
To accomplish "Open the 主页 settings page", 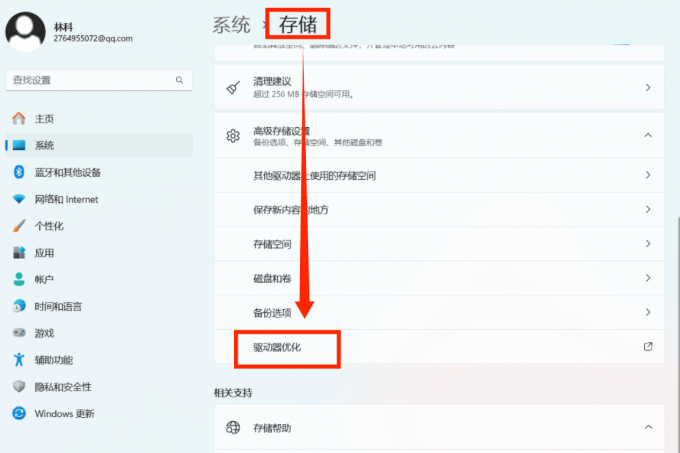I will coord(99,118).
